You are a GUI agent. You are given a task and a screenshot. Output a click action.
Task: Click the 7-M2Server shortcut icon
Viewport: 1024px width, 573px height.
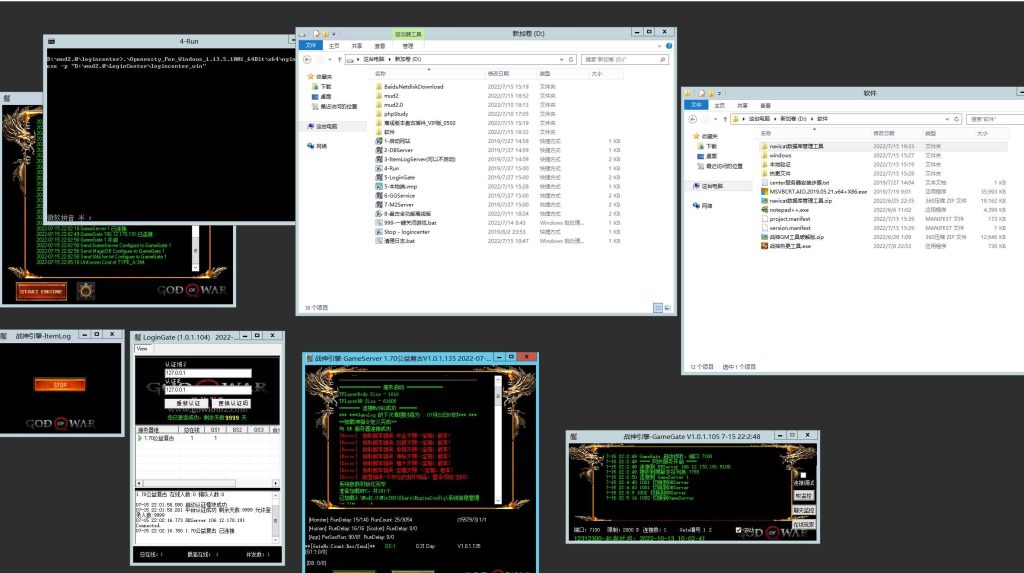[377, 204]
